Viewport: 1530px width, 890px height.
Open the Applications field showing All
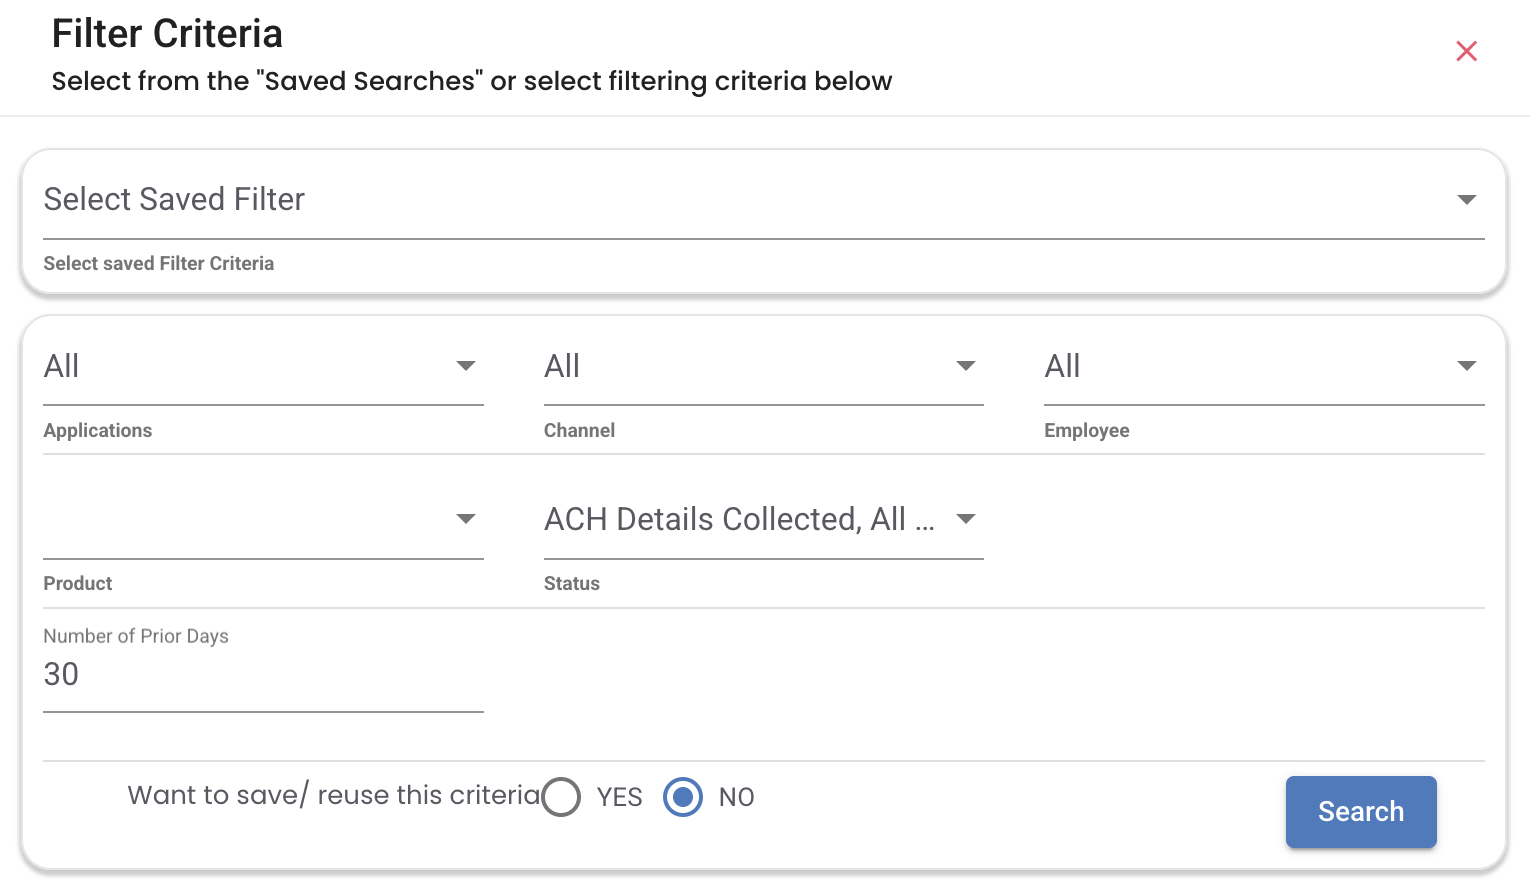[x=240, y=367]
